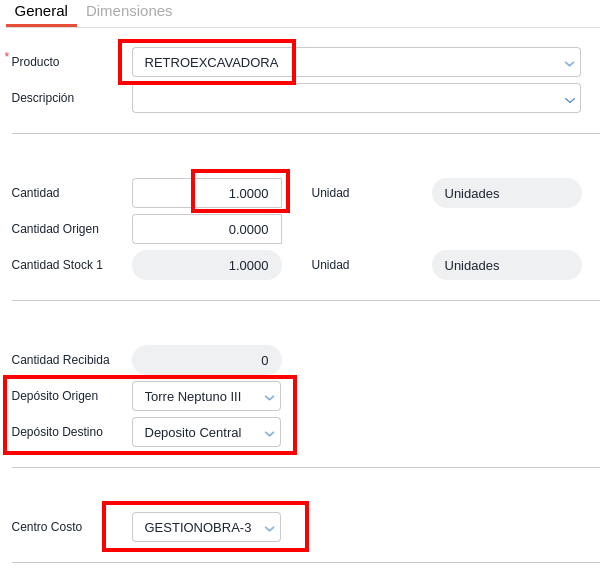
Task: Switch to the Dimensiones tab
Action: (x=129, y=11)
